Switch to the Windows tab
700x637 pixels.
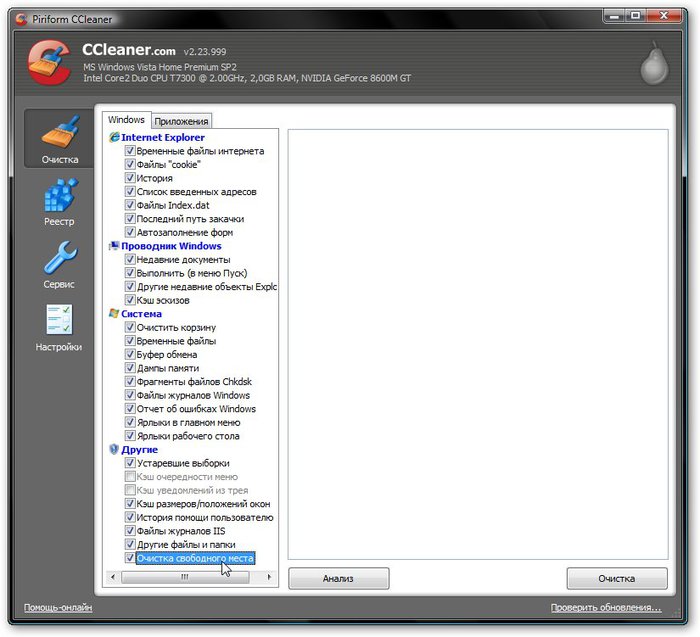126,120
